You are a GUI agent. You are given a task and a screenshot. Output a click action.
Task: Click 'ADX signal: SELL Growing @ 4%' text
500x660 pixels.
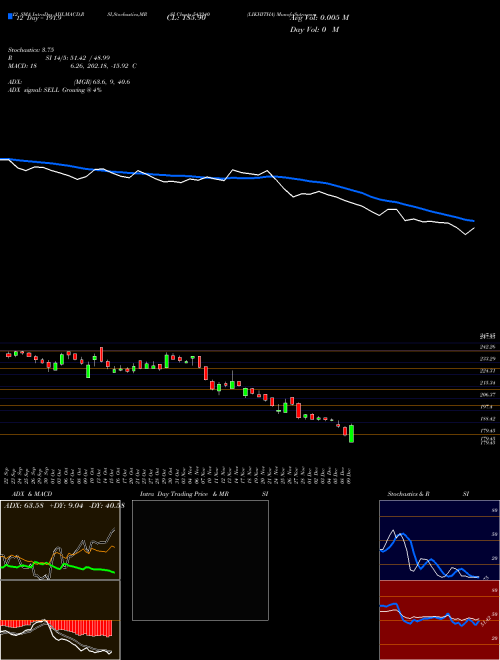pos(55,90)
